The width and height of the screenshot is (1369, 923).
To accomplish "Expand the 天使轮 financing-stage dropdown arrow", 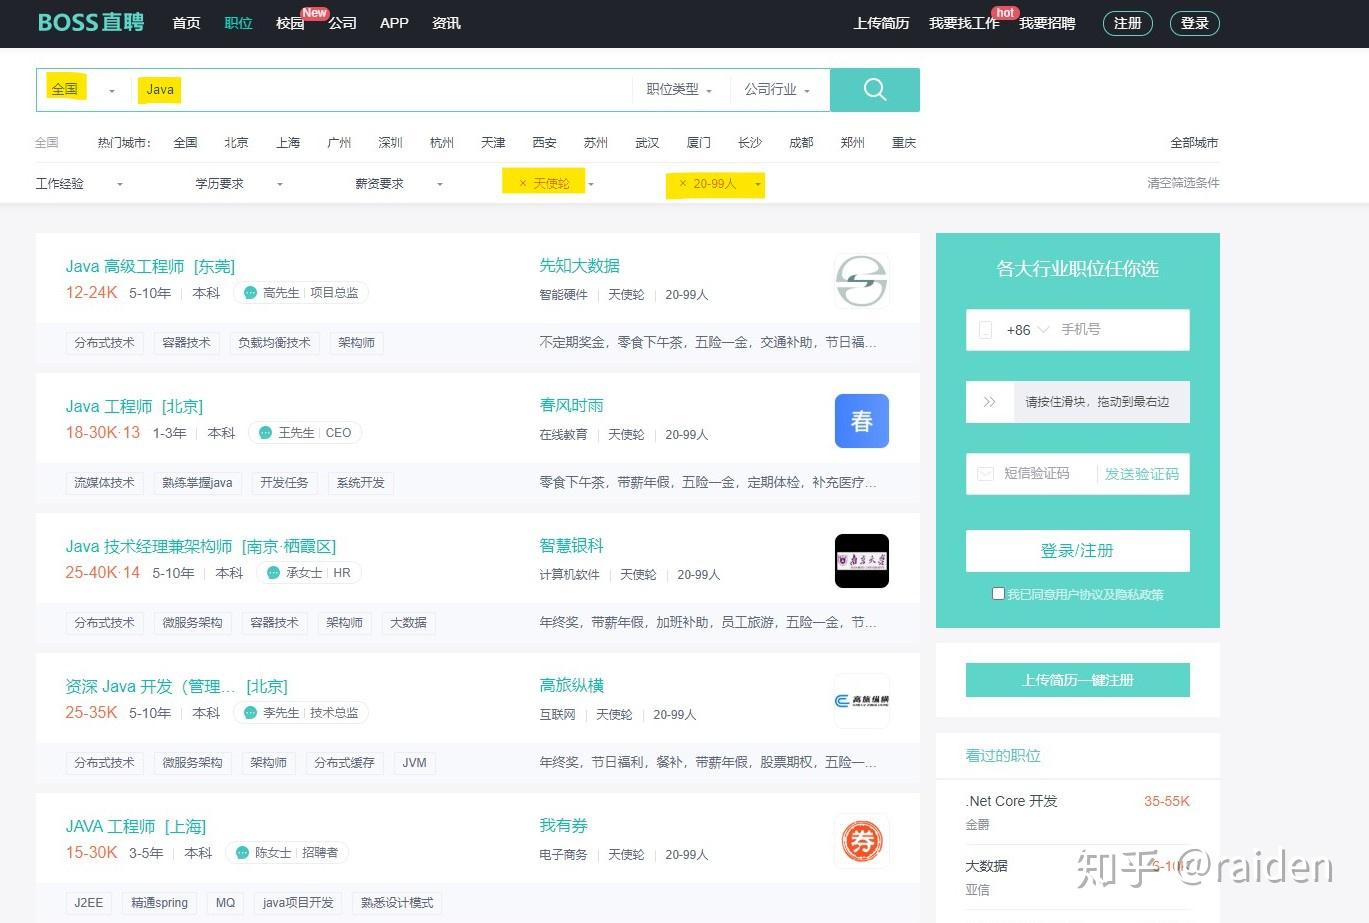I will (x=591, y=185).
